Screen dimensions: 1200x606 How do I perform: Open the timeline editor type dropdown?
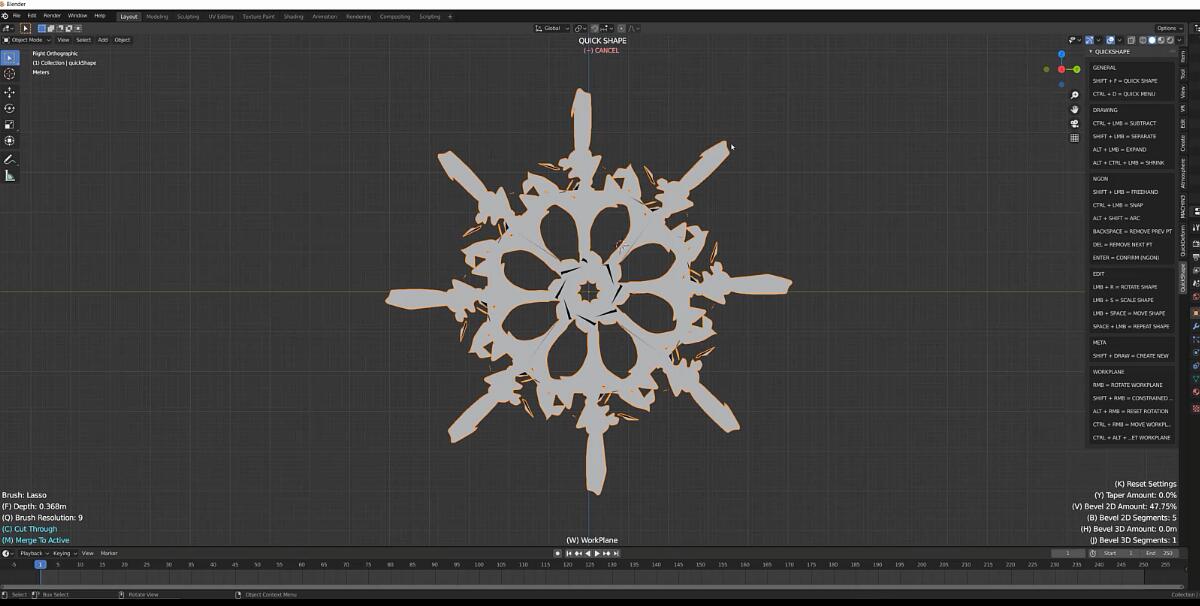coord(8,553)
